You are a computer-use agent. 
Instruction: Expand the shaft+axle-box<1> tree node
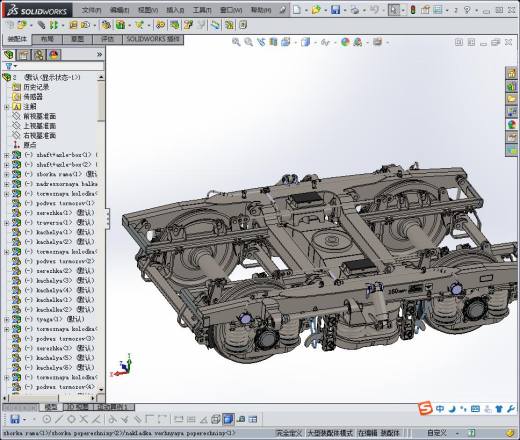click(6, 155)
